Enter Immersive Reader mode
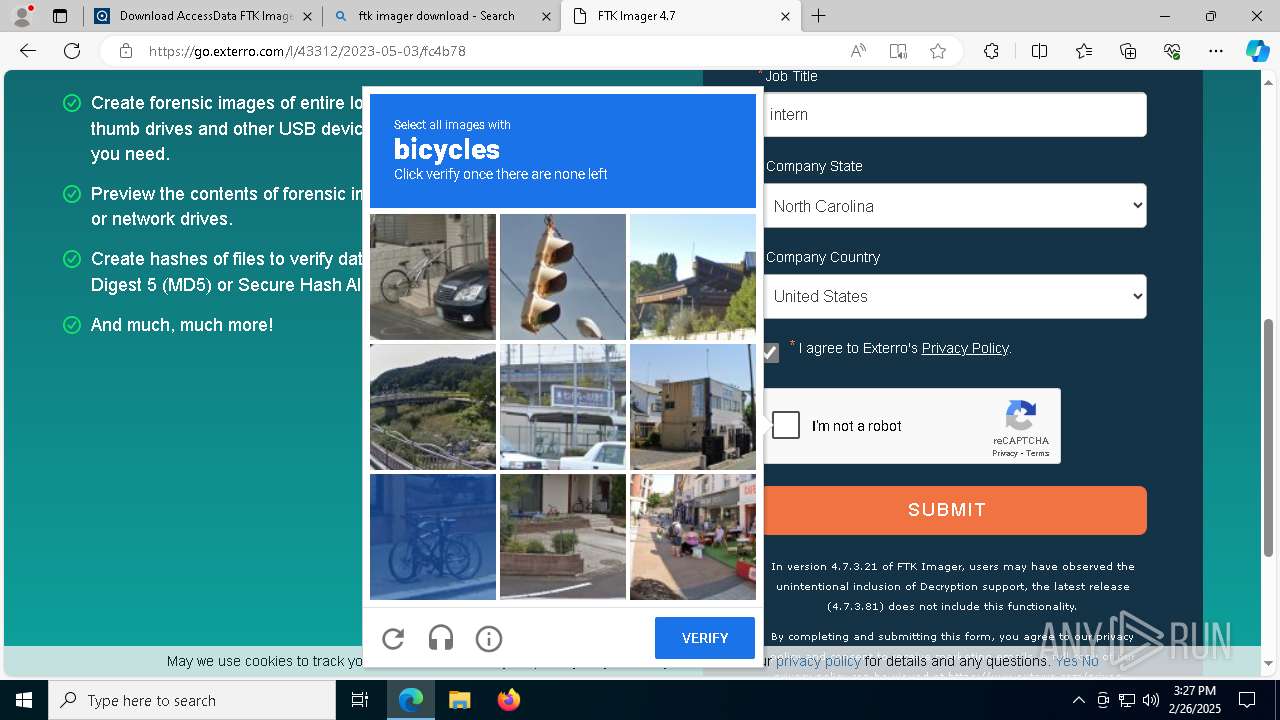 (898, 51)
